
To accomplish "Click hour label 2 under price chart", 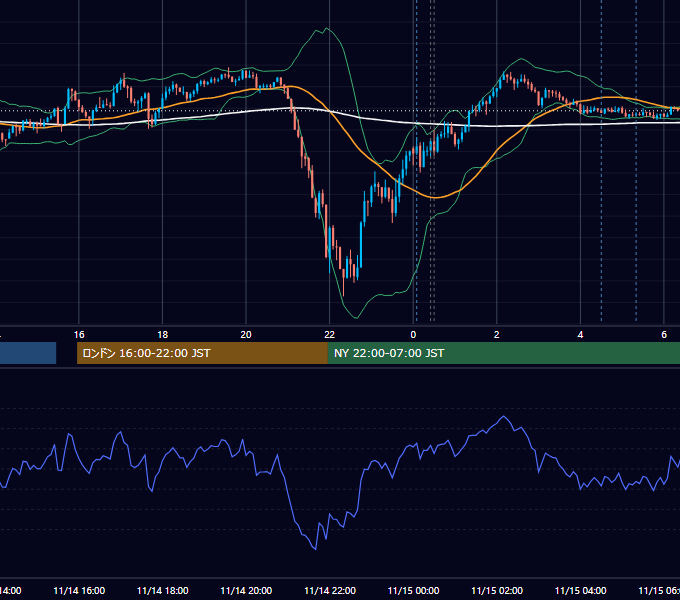I will click(497, 335).
